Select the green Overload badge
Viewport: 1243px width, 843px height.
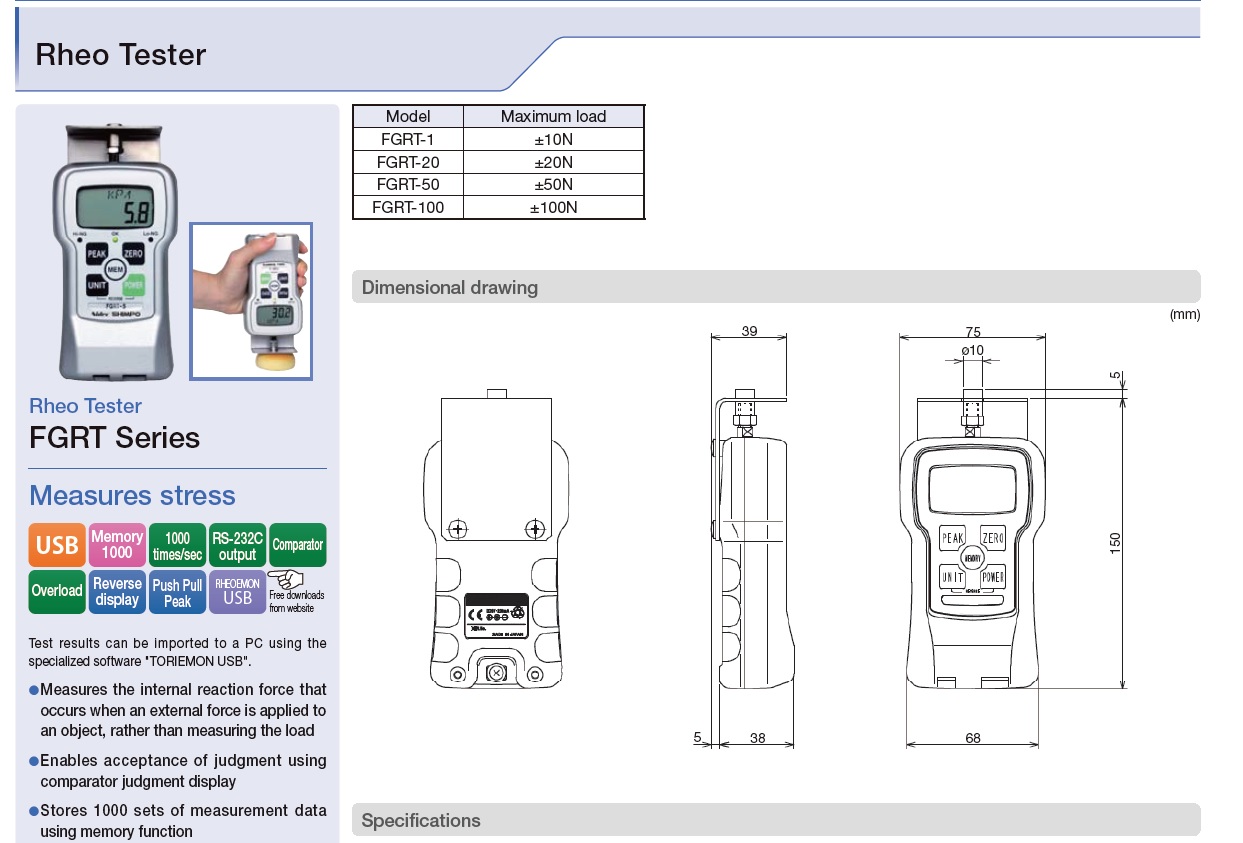(57, 591)
